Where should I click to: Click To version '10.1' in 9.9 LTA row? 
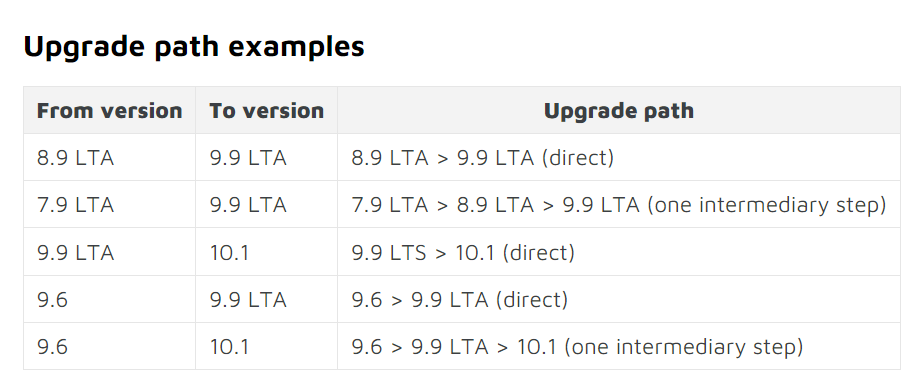pos(229,252)
